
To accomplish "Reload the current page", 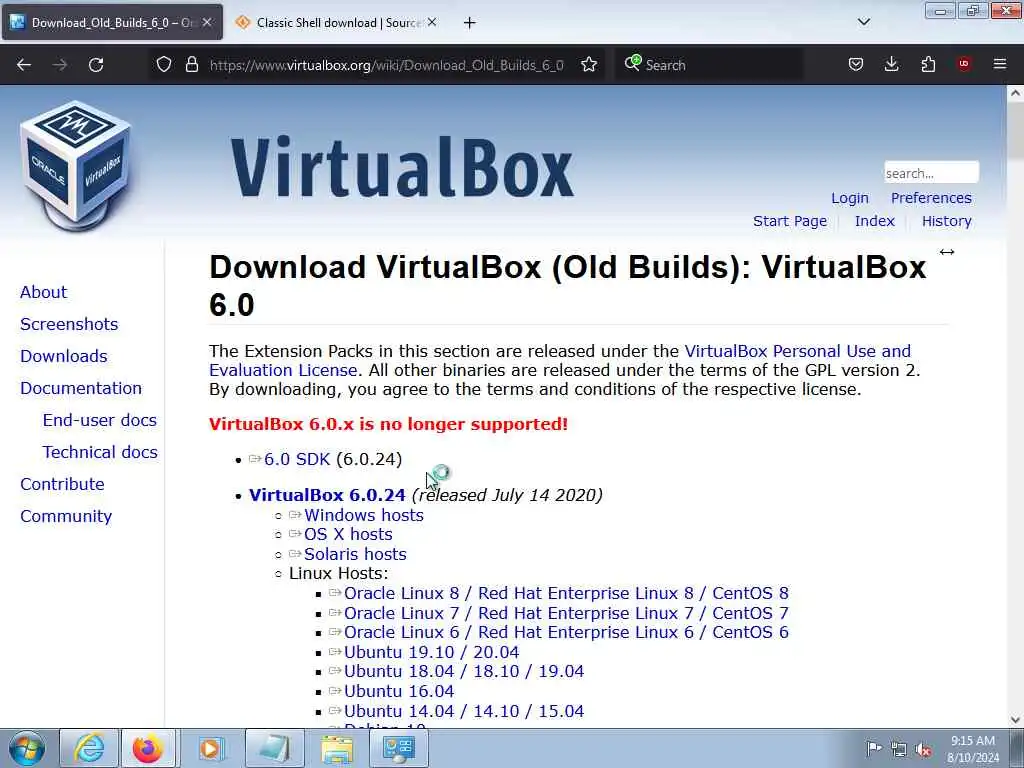I will pos(96,65).
